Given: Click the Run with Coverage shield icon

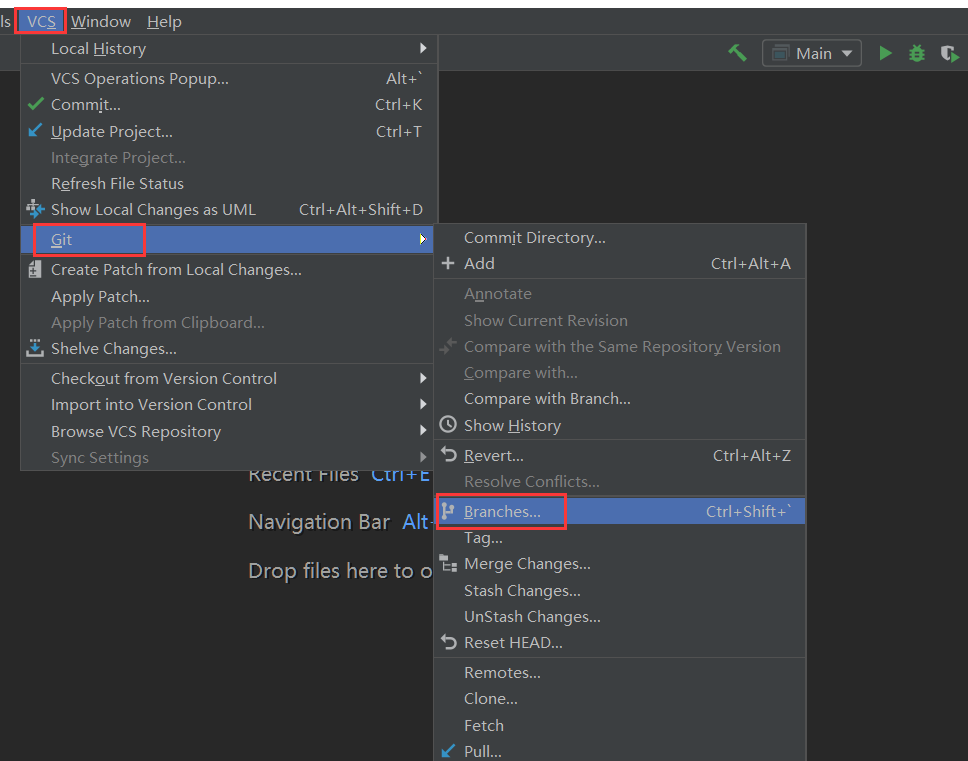Looking at the screenshot, I should 949,54.
